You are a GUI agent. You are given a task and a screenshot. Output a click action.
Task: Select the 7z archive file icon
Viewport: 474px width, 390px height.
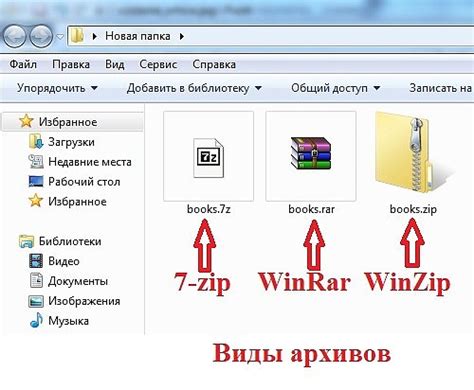coord(208,157)
